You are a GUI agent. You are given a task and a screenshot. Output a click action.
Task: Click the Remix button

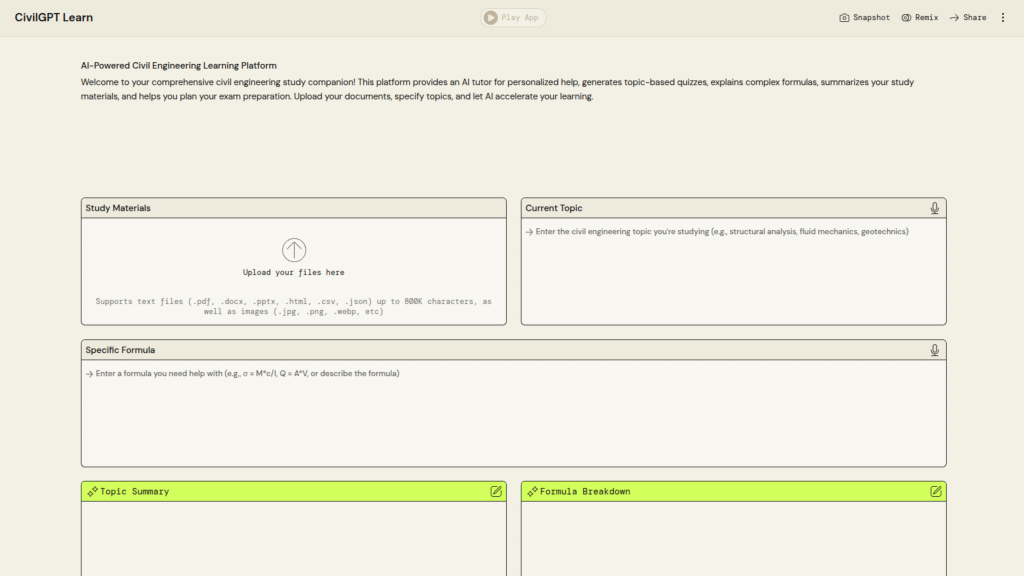click(x=919, y=17)
